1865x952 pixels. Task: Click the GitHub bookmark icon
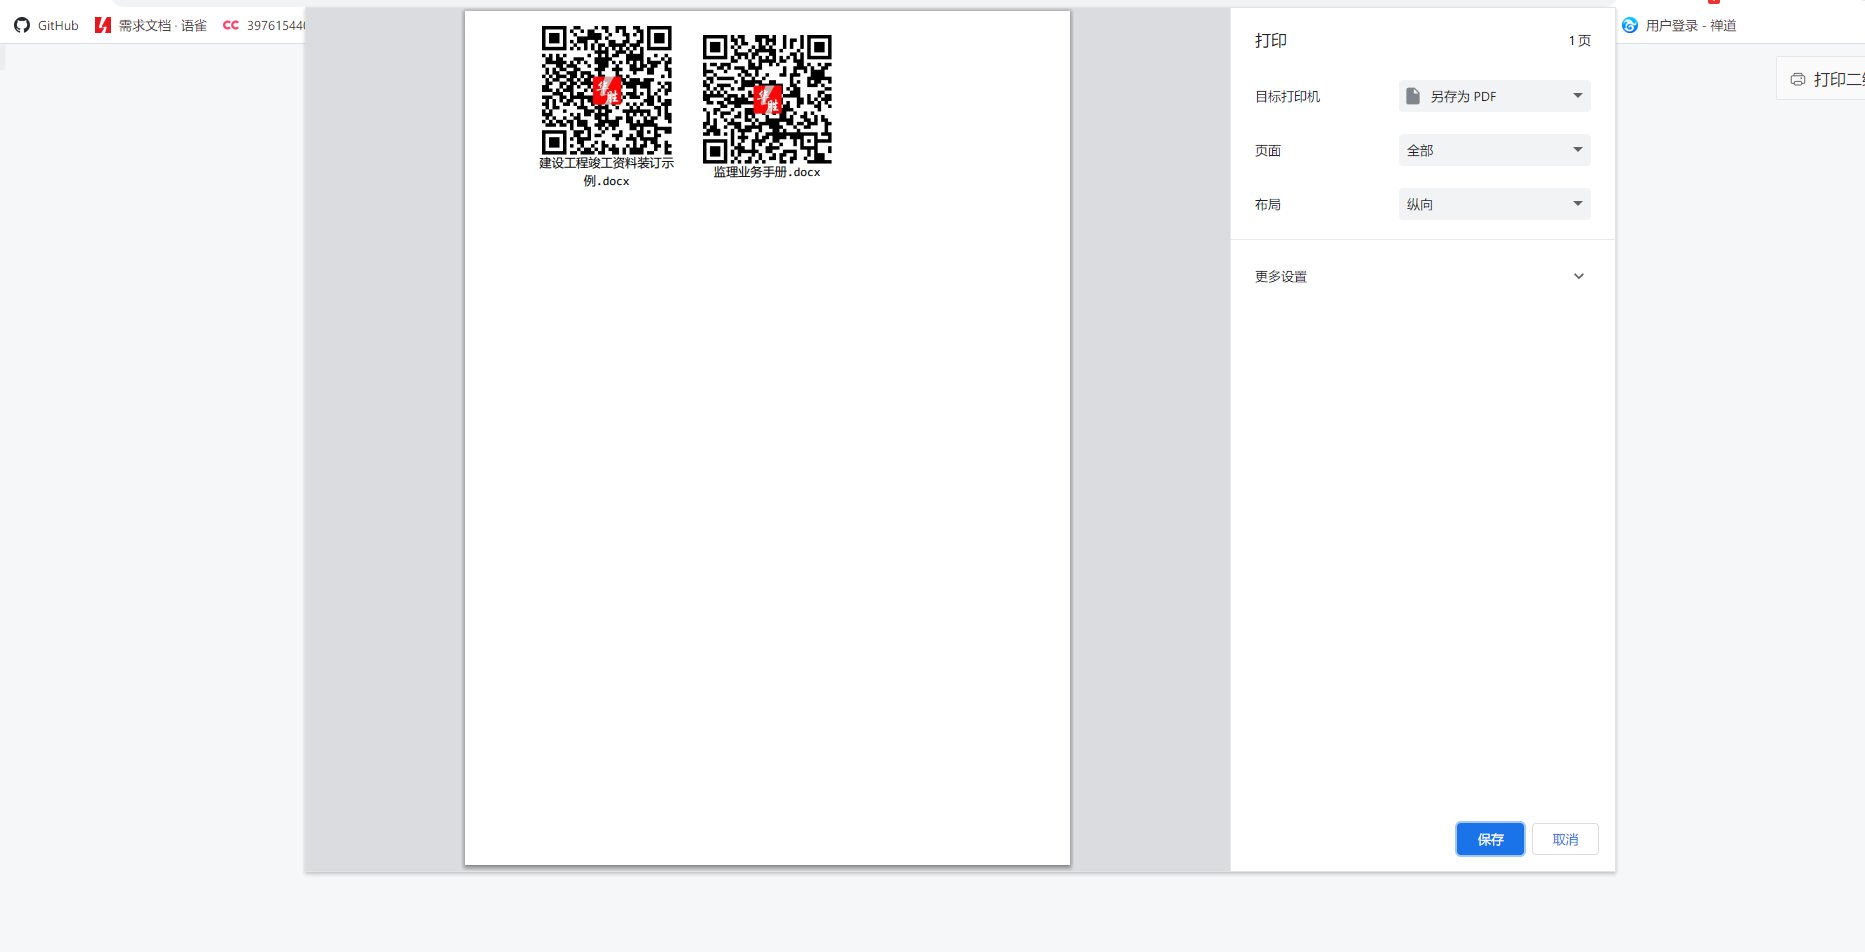(x=22, y=25)
